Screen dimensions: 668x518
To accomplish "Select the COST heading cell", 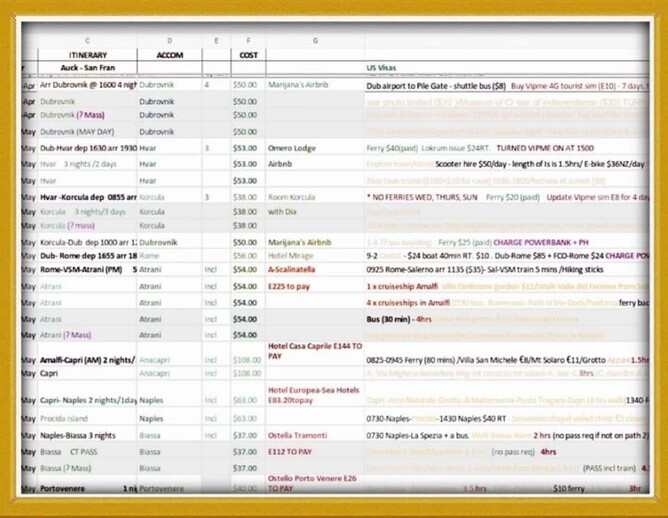I will pyautogui.click(x=247, y=54).
